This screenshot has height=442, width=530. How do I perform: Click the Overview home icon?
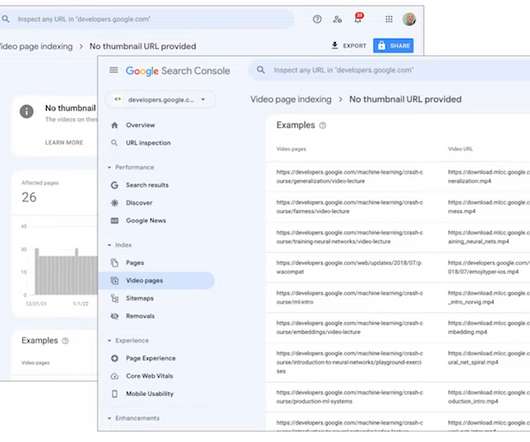[115, 125]
